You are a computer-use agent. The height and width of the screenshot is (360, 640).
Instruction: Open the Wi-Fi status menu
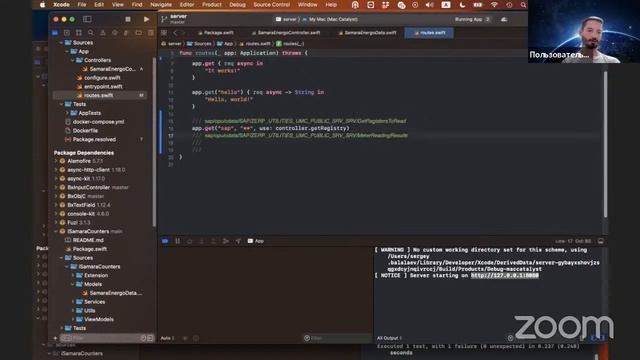[494, 4]
